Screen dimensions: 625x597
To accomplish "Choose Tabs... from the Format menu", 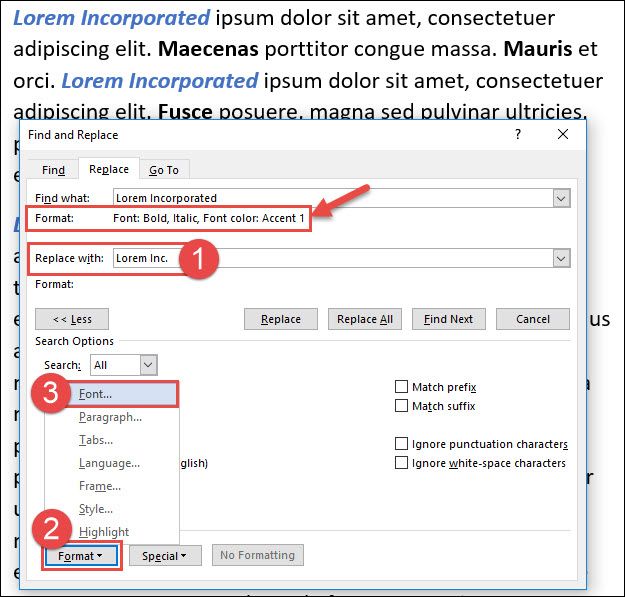I will coord(112,440).
